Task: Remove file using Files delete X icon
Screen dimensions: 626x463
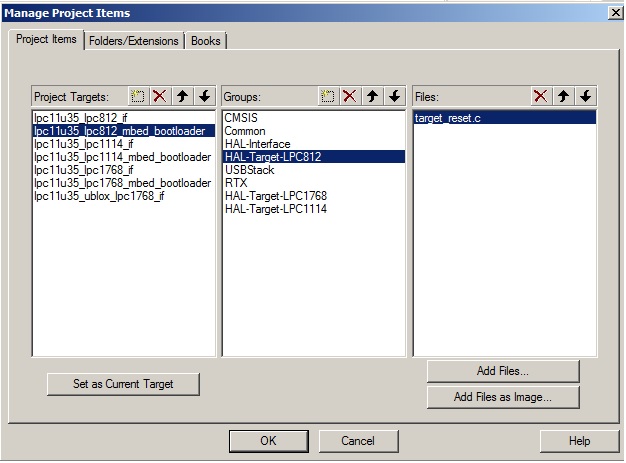Action: (x=541, y=96)
